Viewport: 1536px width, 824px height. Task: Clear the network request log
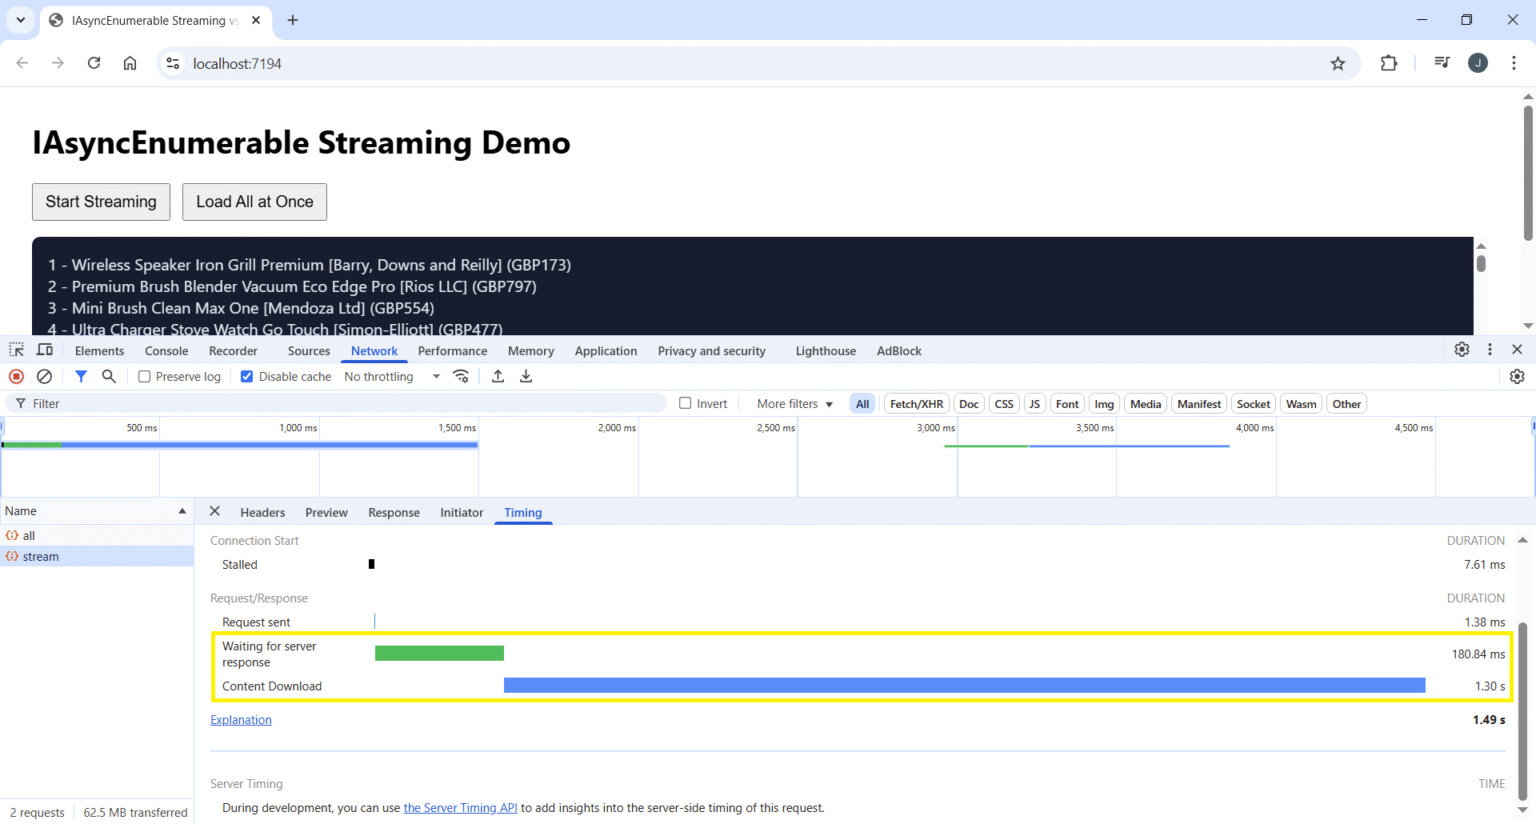coord(43,376)
